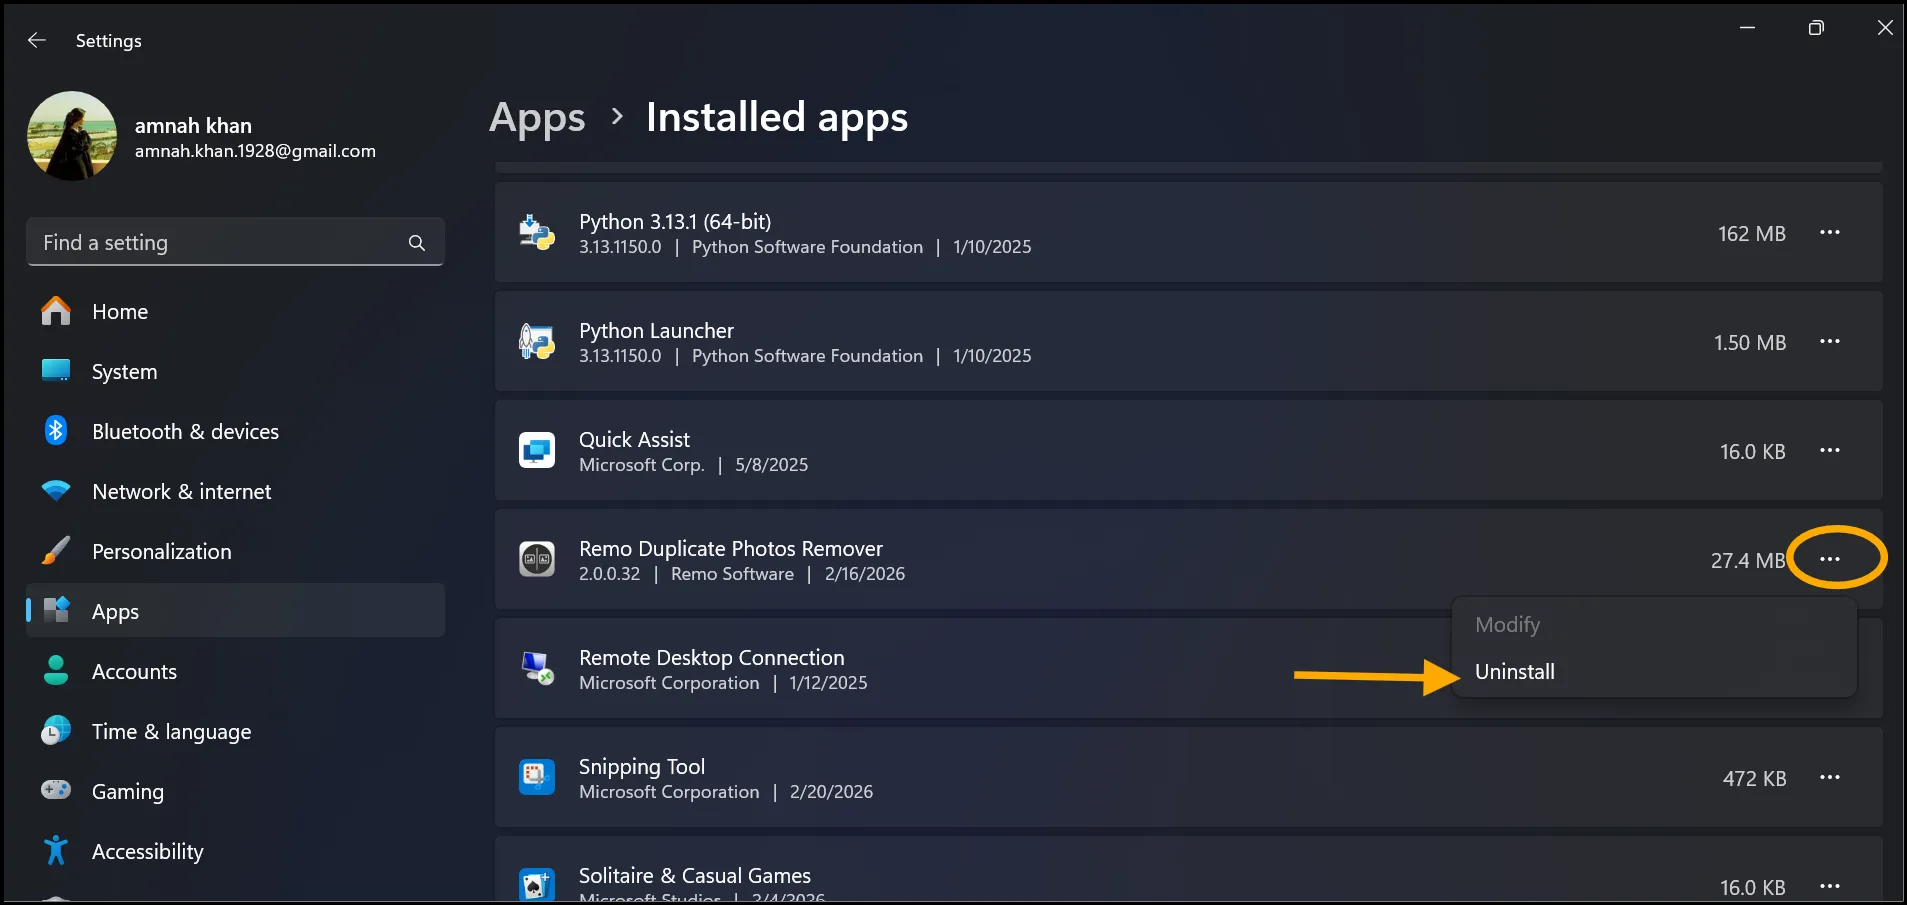Screen dimensions: 1907x905
Task: Click the Remote Desktop Connection icon
Action: click(537, 668)
